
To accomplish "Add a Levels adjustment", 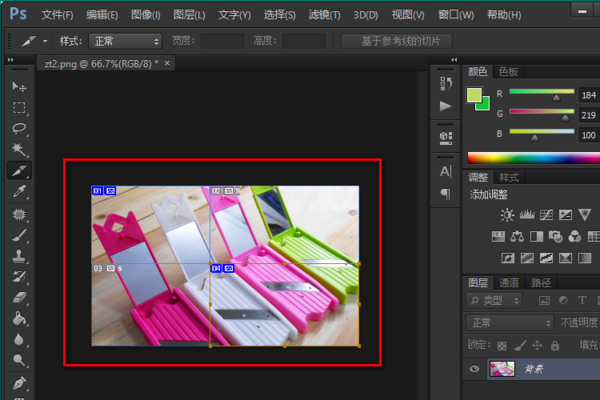I will (x=527, y=215).
